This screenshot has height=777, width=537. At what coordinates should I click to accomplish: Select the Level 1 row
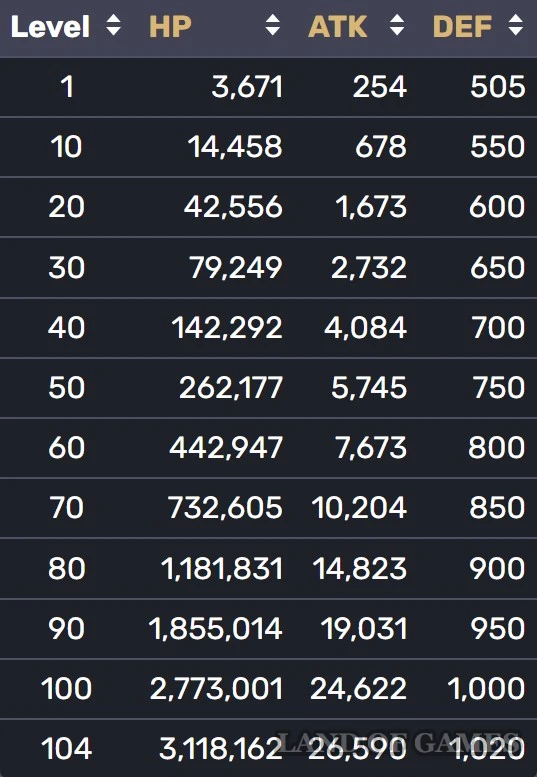268,87
